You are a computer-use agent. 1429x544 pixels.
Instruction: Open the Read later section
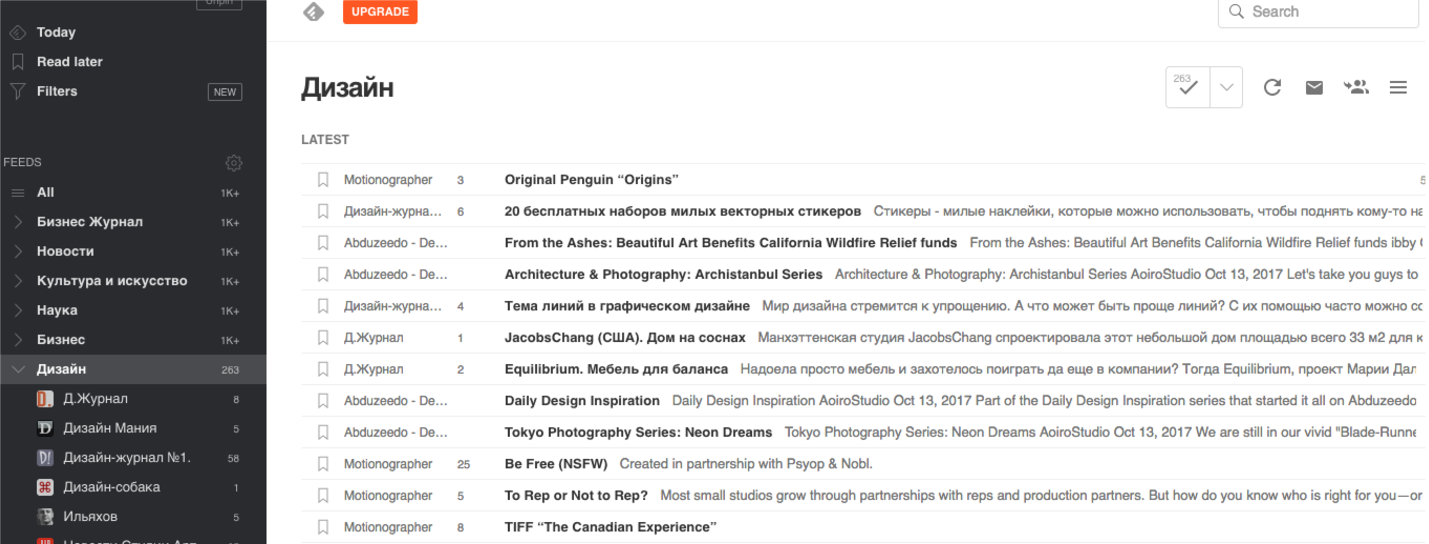pos(70,61)
